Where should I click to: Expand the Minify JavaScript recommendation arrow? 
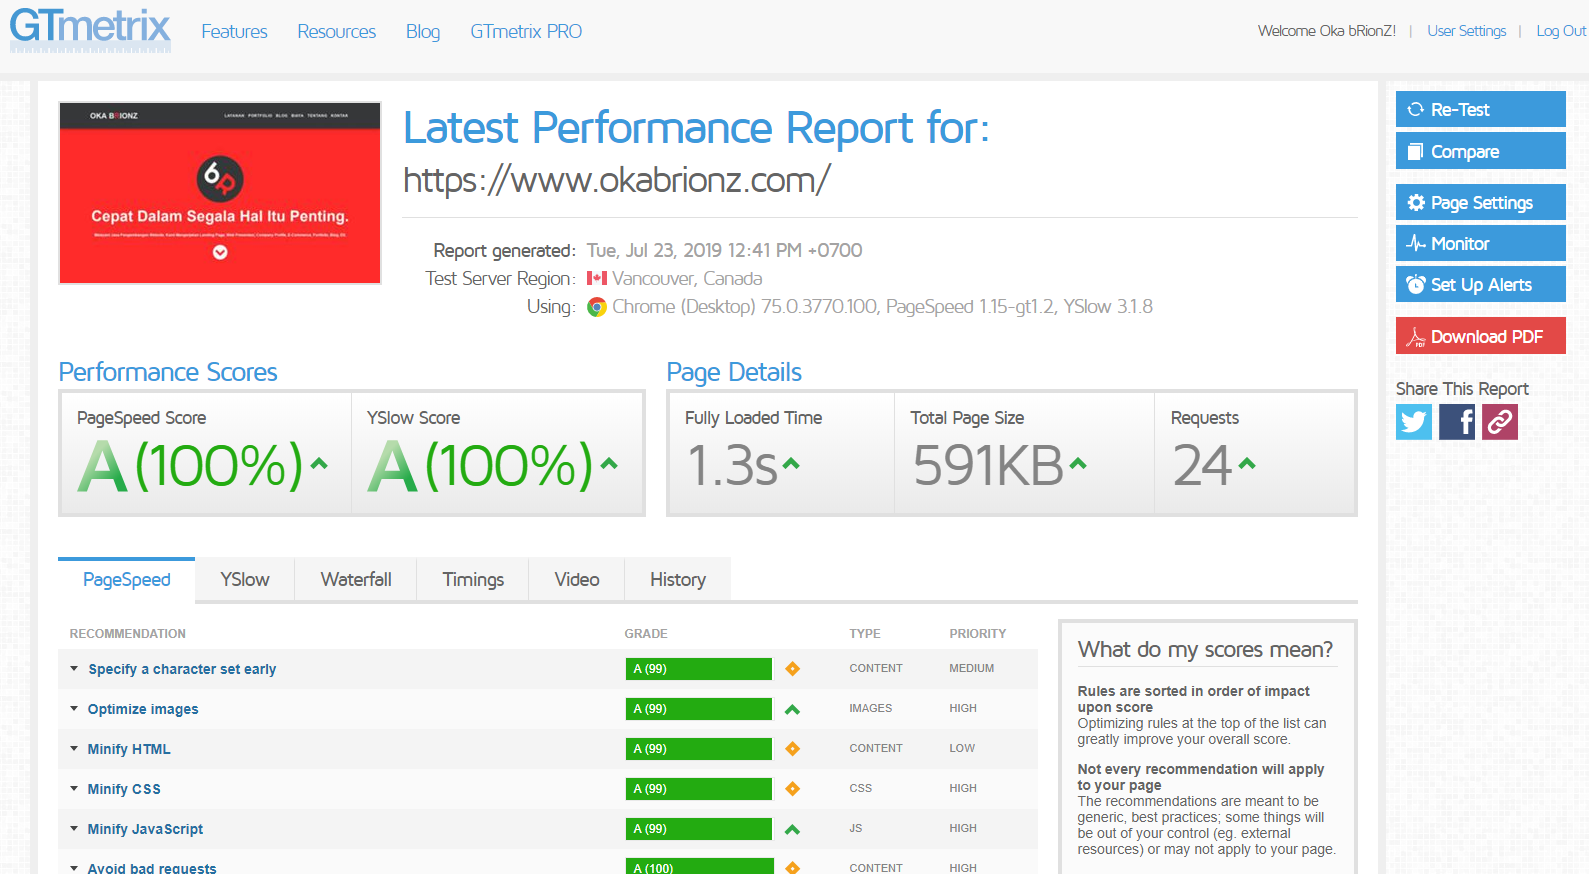tap(74, 829)
